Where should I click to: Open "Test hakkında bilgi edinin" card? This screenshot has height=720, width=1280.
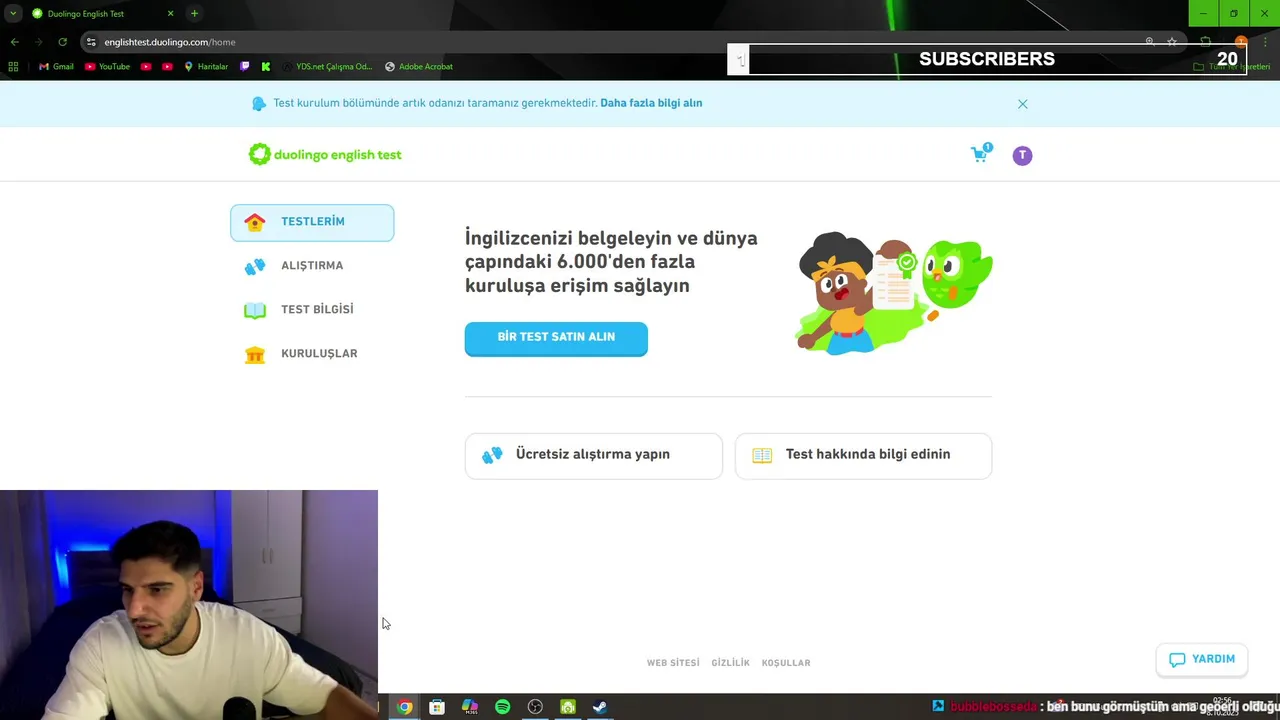coord(863,455)
